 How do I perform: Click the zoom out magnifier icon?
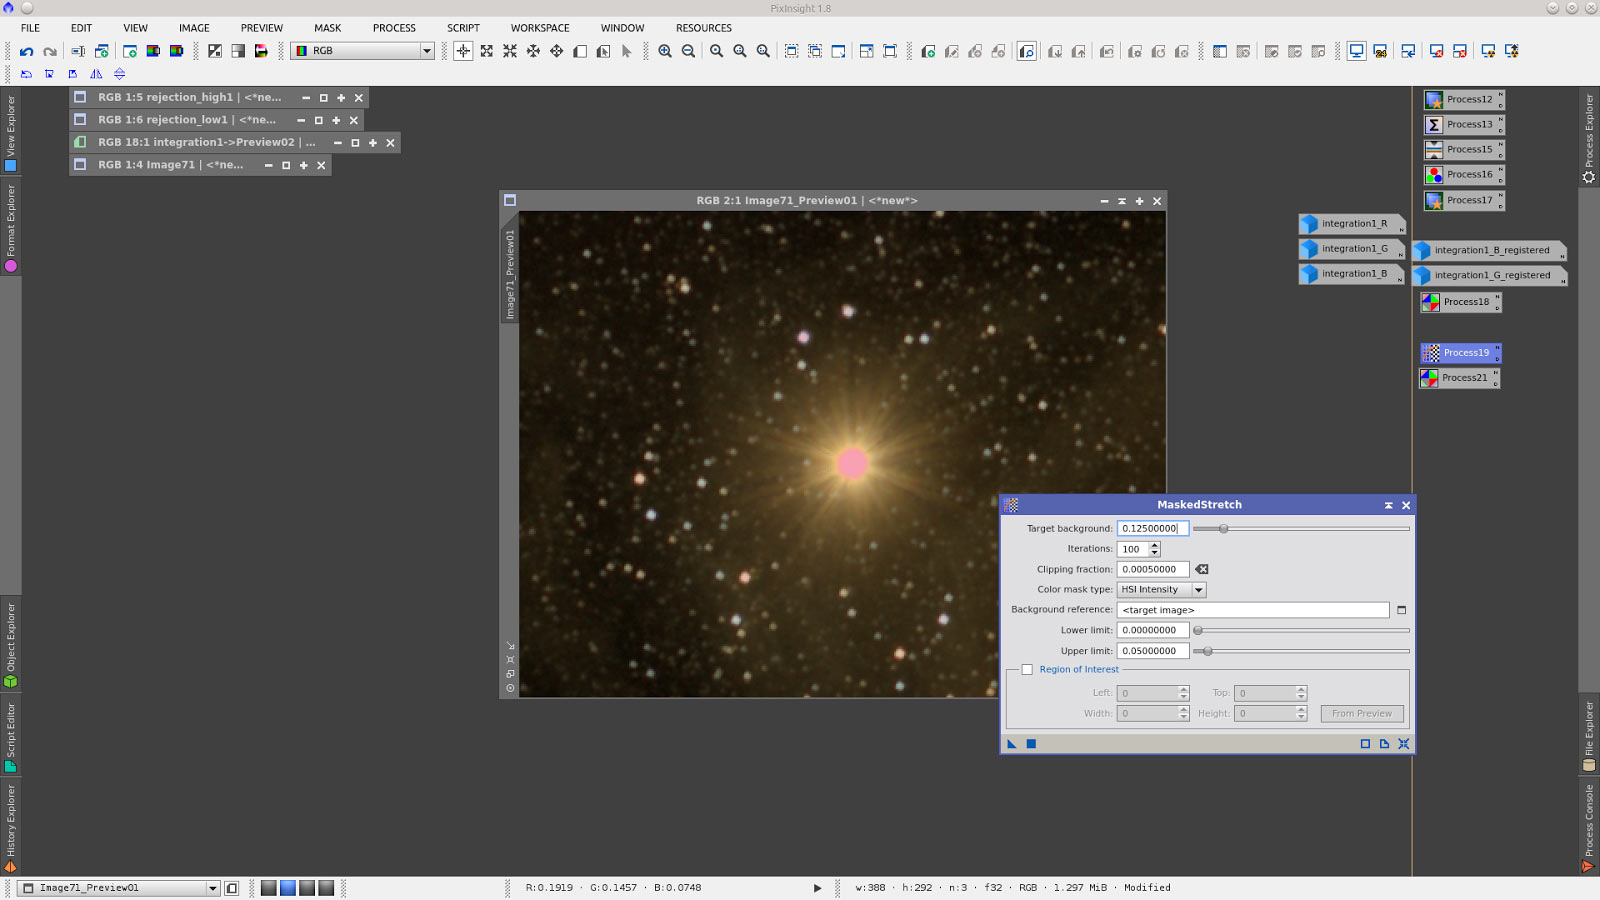[x=688, y=51]
